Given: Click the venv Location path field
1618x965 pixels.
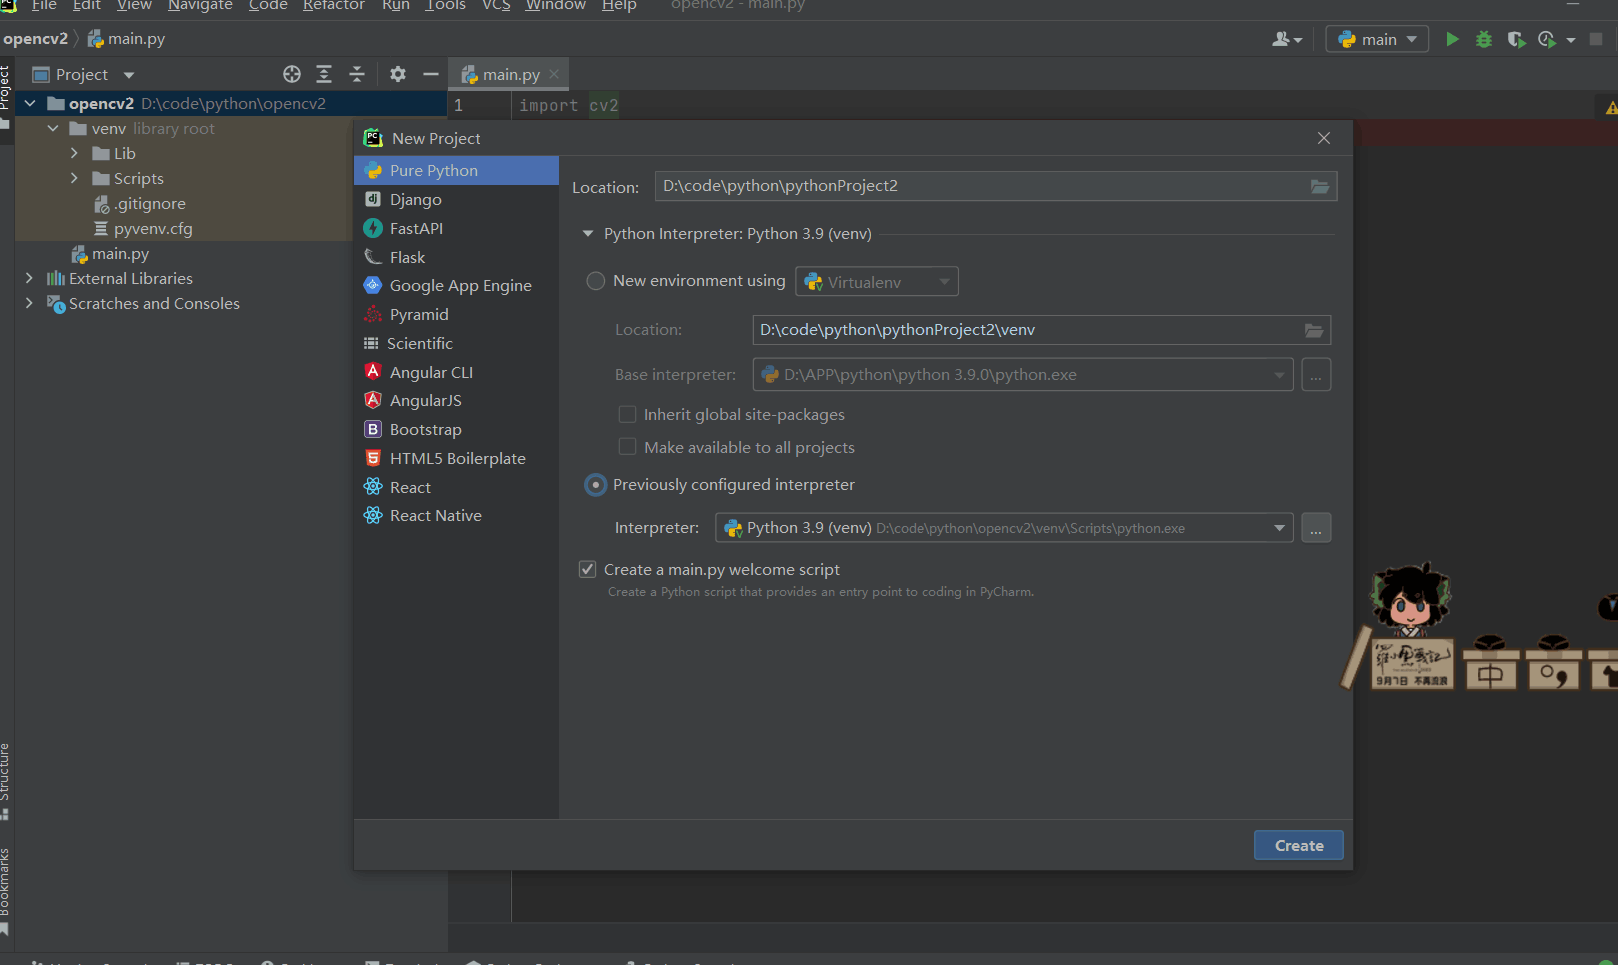Looking at the screenshot, I should (x=1041, y=330).
